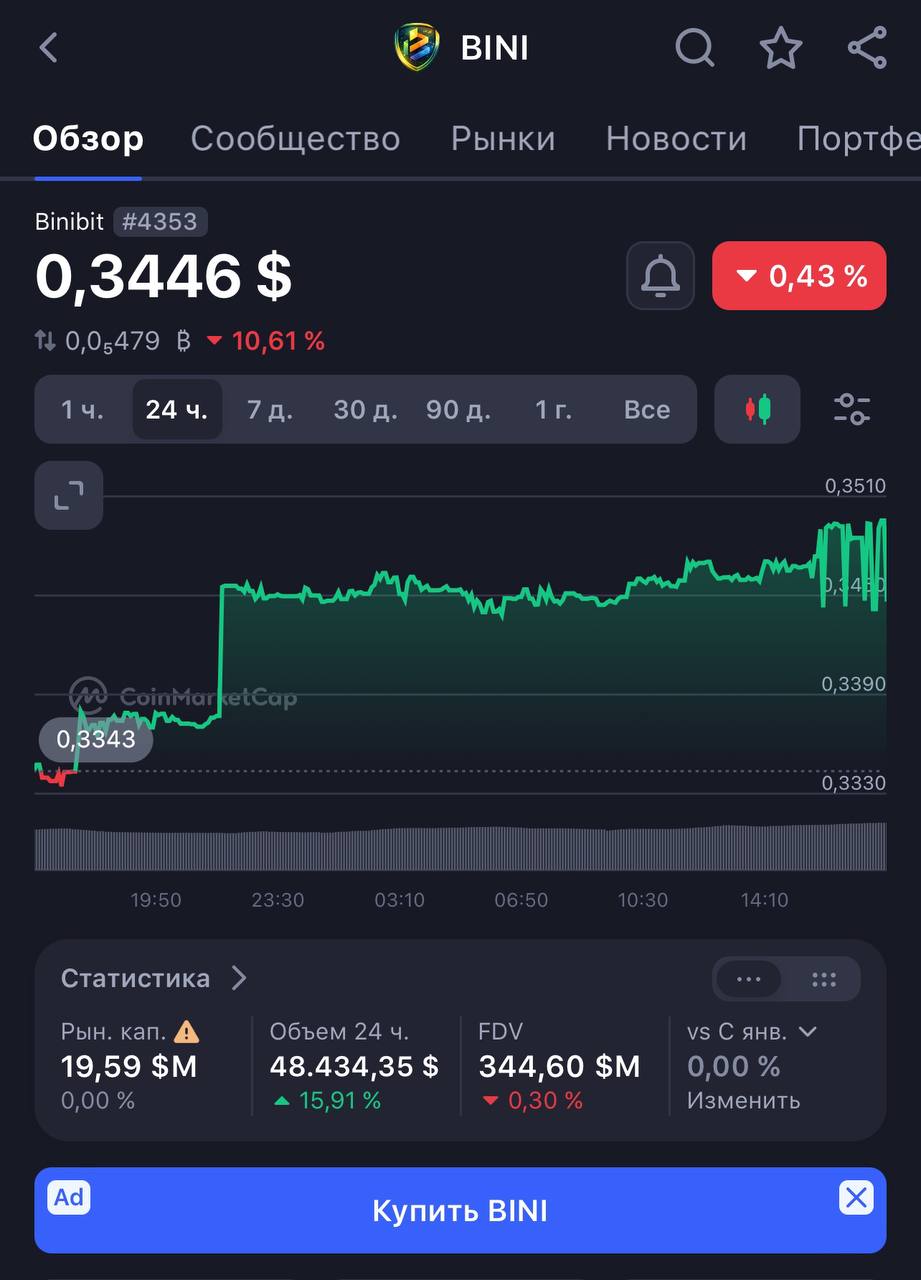The width and height of the screenshot is (921, 1280).
Task: Select the 7 д. time range
Action: coord(269,409)
